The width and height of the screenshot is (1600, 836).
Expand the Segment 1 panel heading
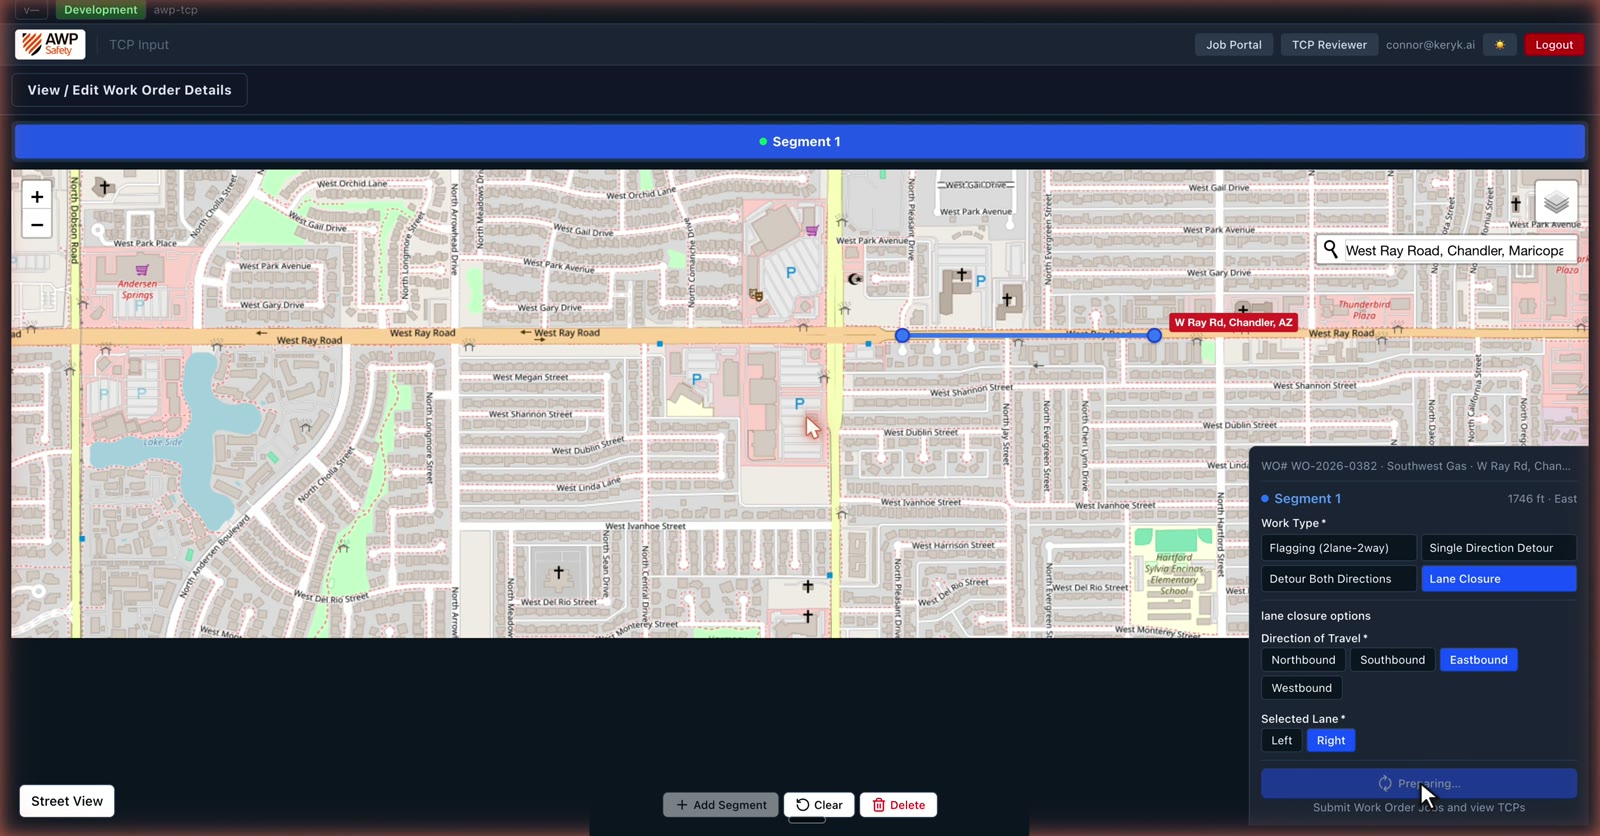coord(1307,498)
